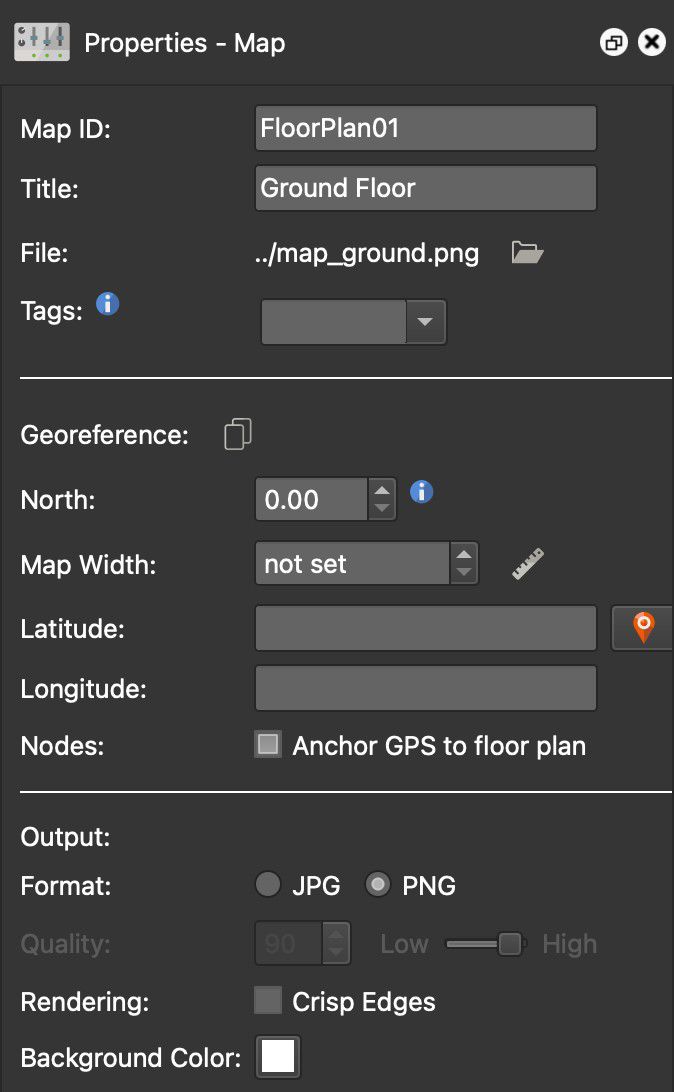Click the file path ../map_ground.png

click(x=367, y=254)
